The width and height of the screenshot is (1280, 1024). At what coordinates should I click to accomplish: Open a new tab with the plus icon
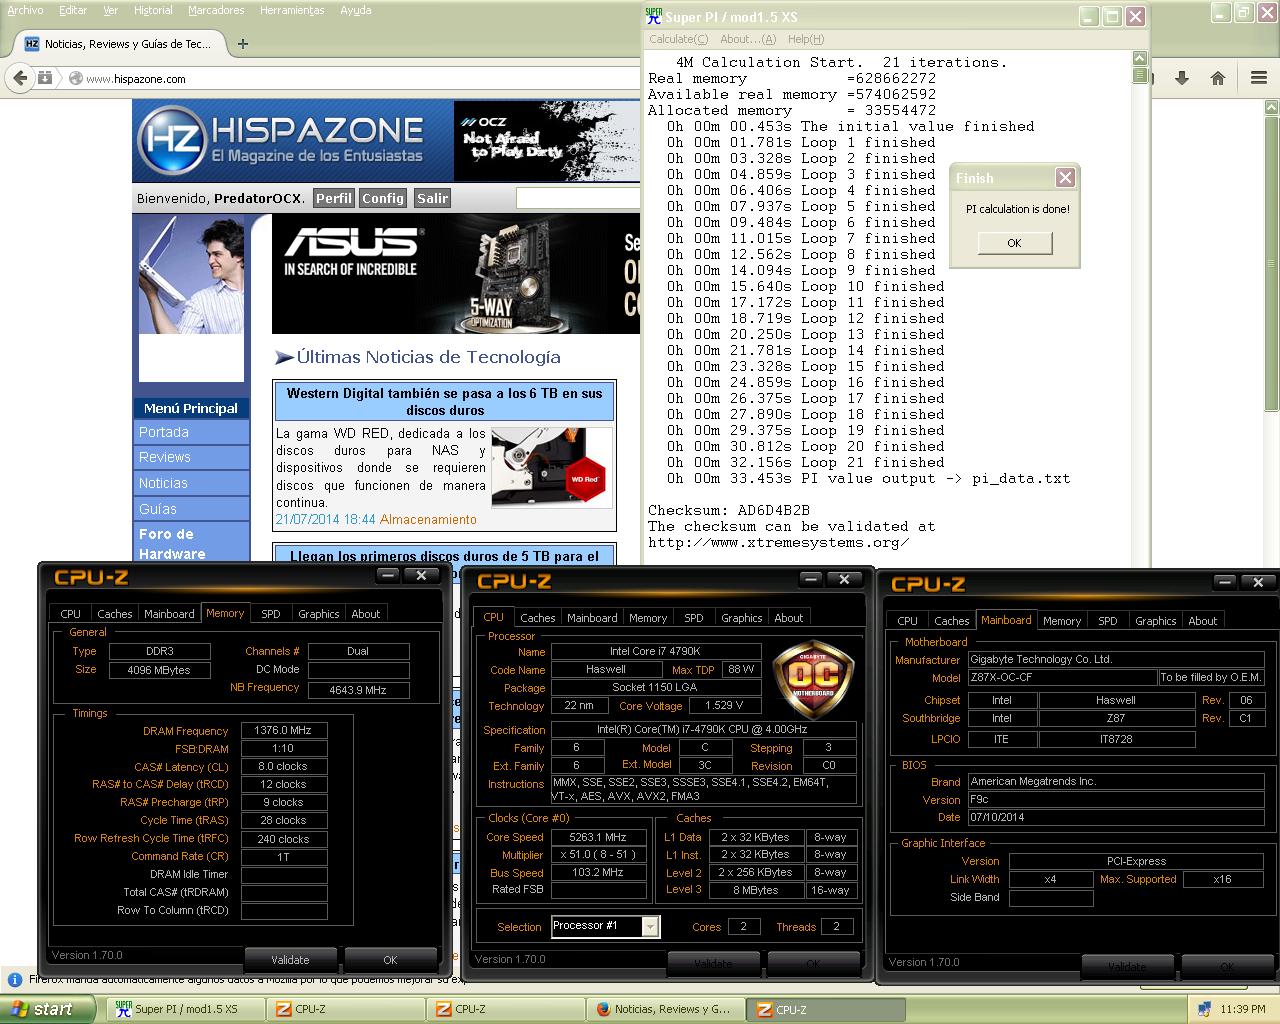[243, 43]
